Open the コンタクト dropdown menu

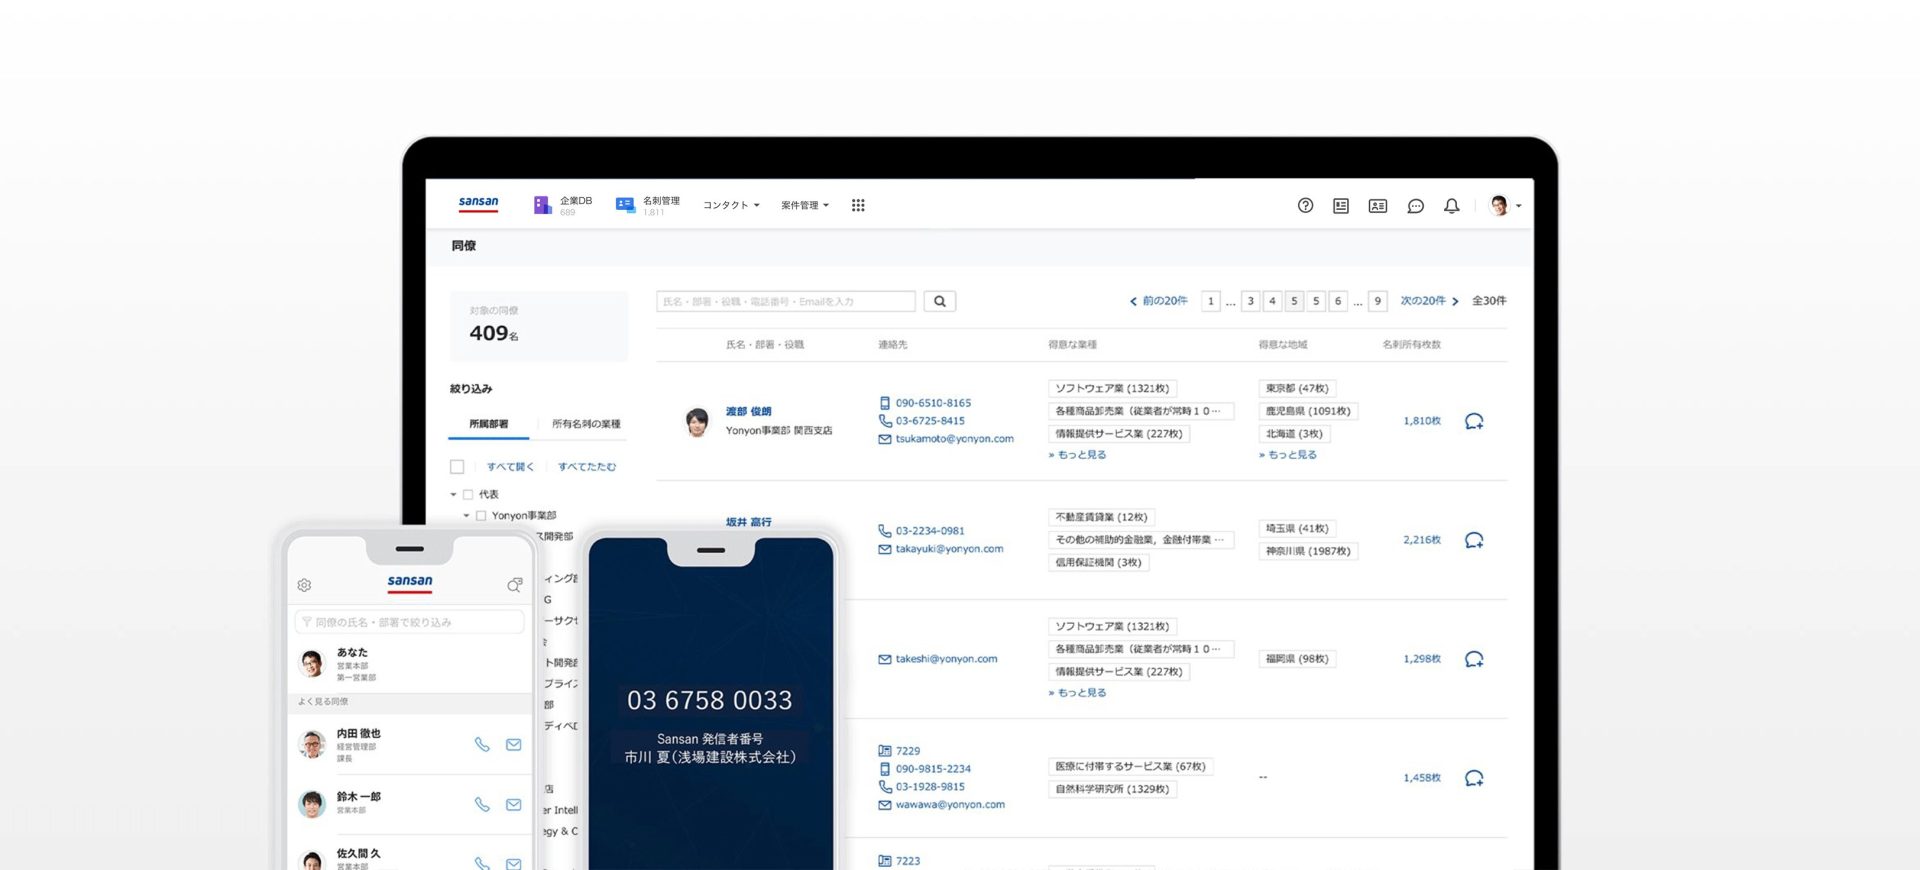(x=731, y=205)
